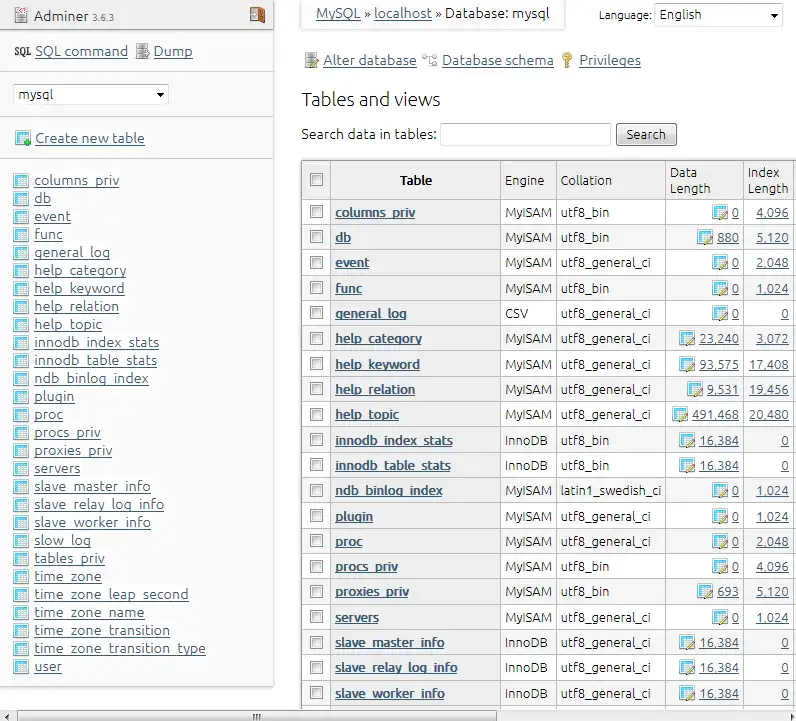The image size is (796, 721).
Task: Click the table icon beside columns_priv in sidebar
Action: pyautogui.click(x=21, y=181)
